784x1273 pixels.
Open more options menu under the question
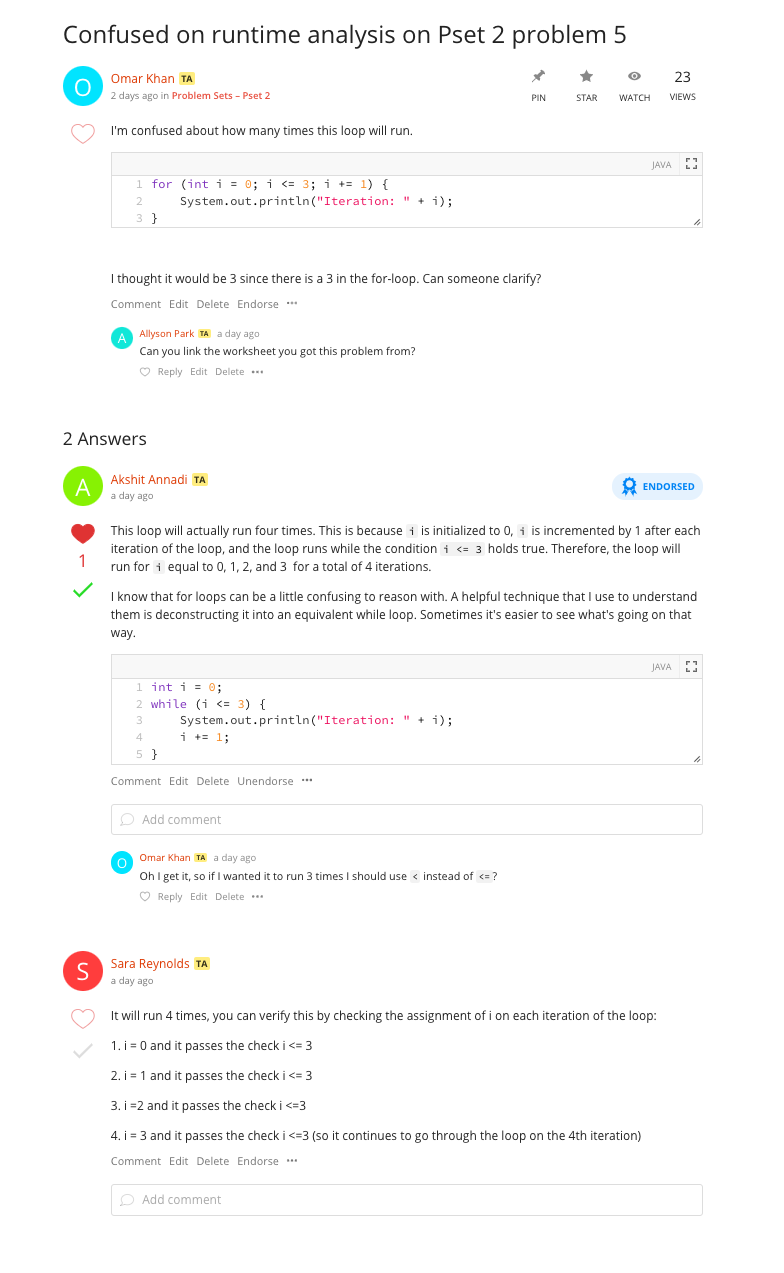tap(292, 304)
